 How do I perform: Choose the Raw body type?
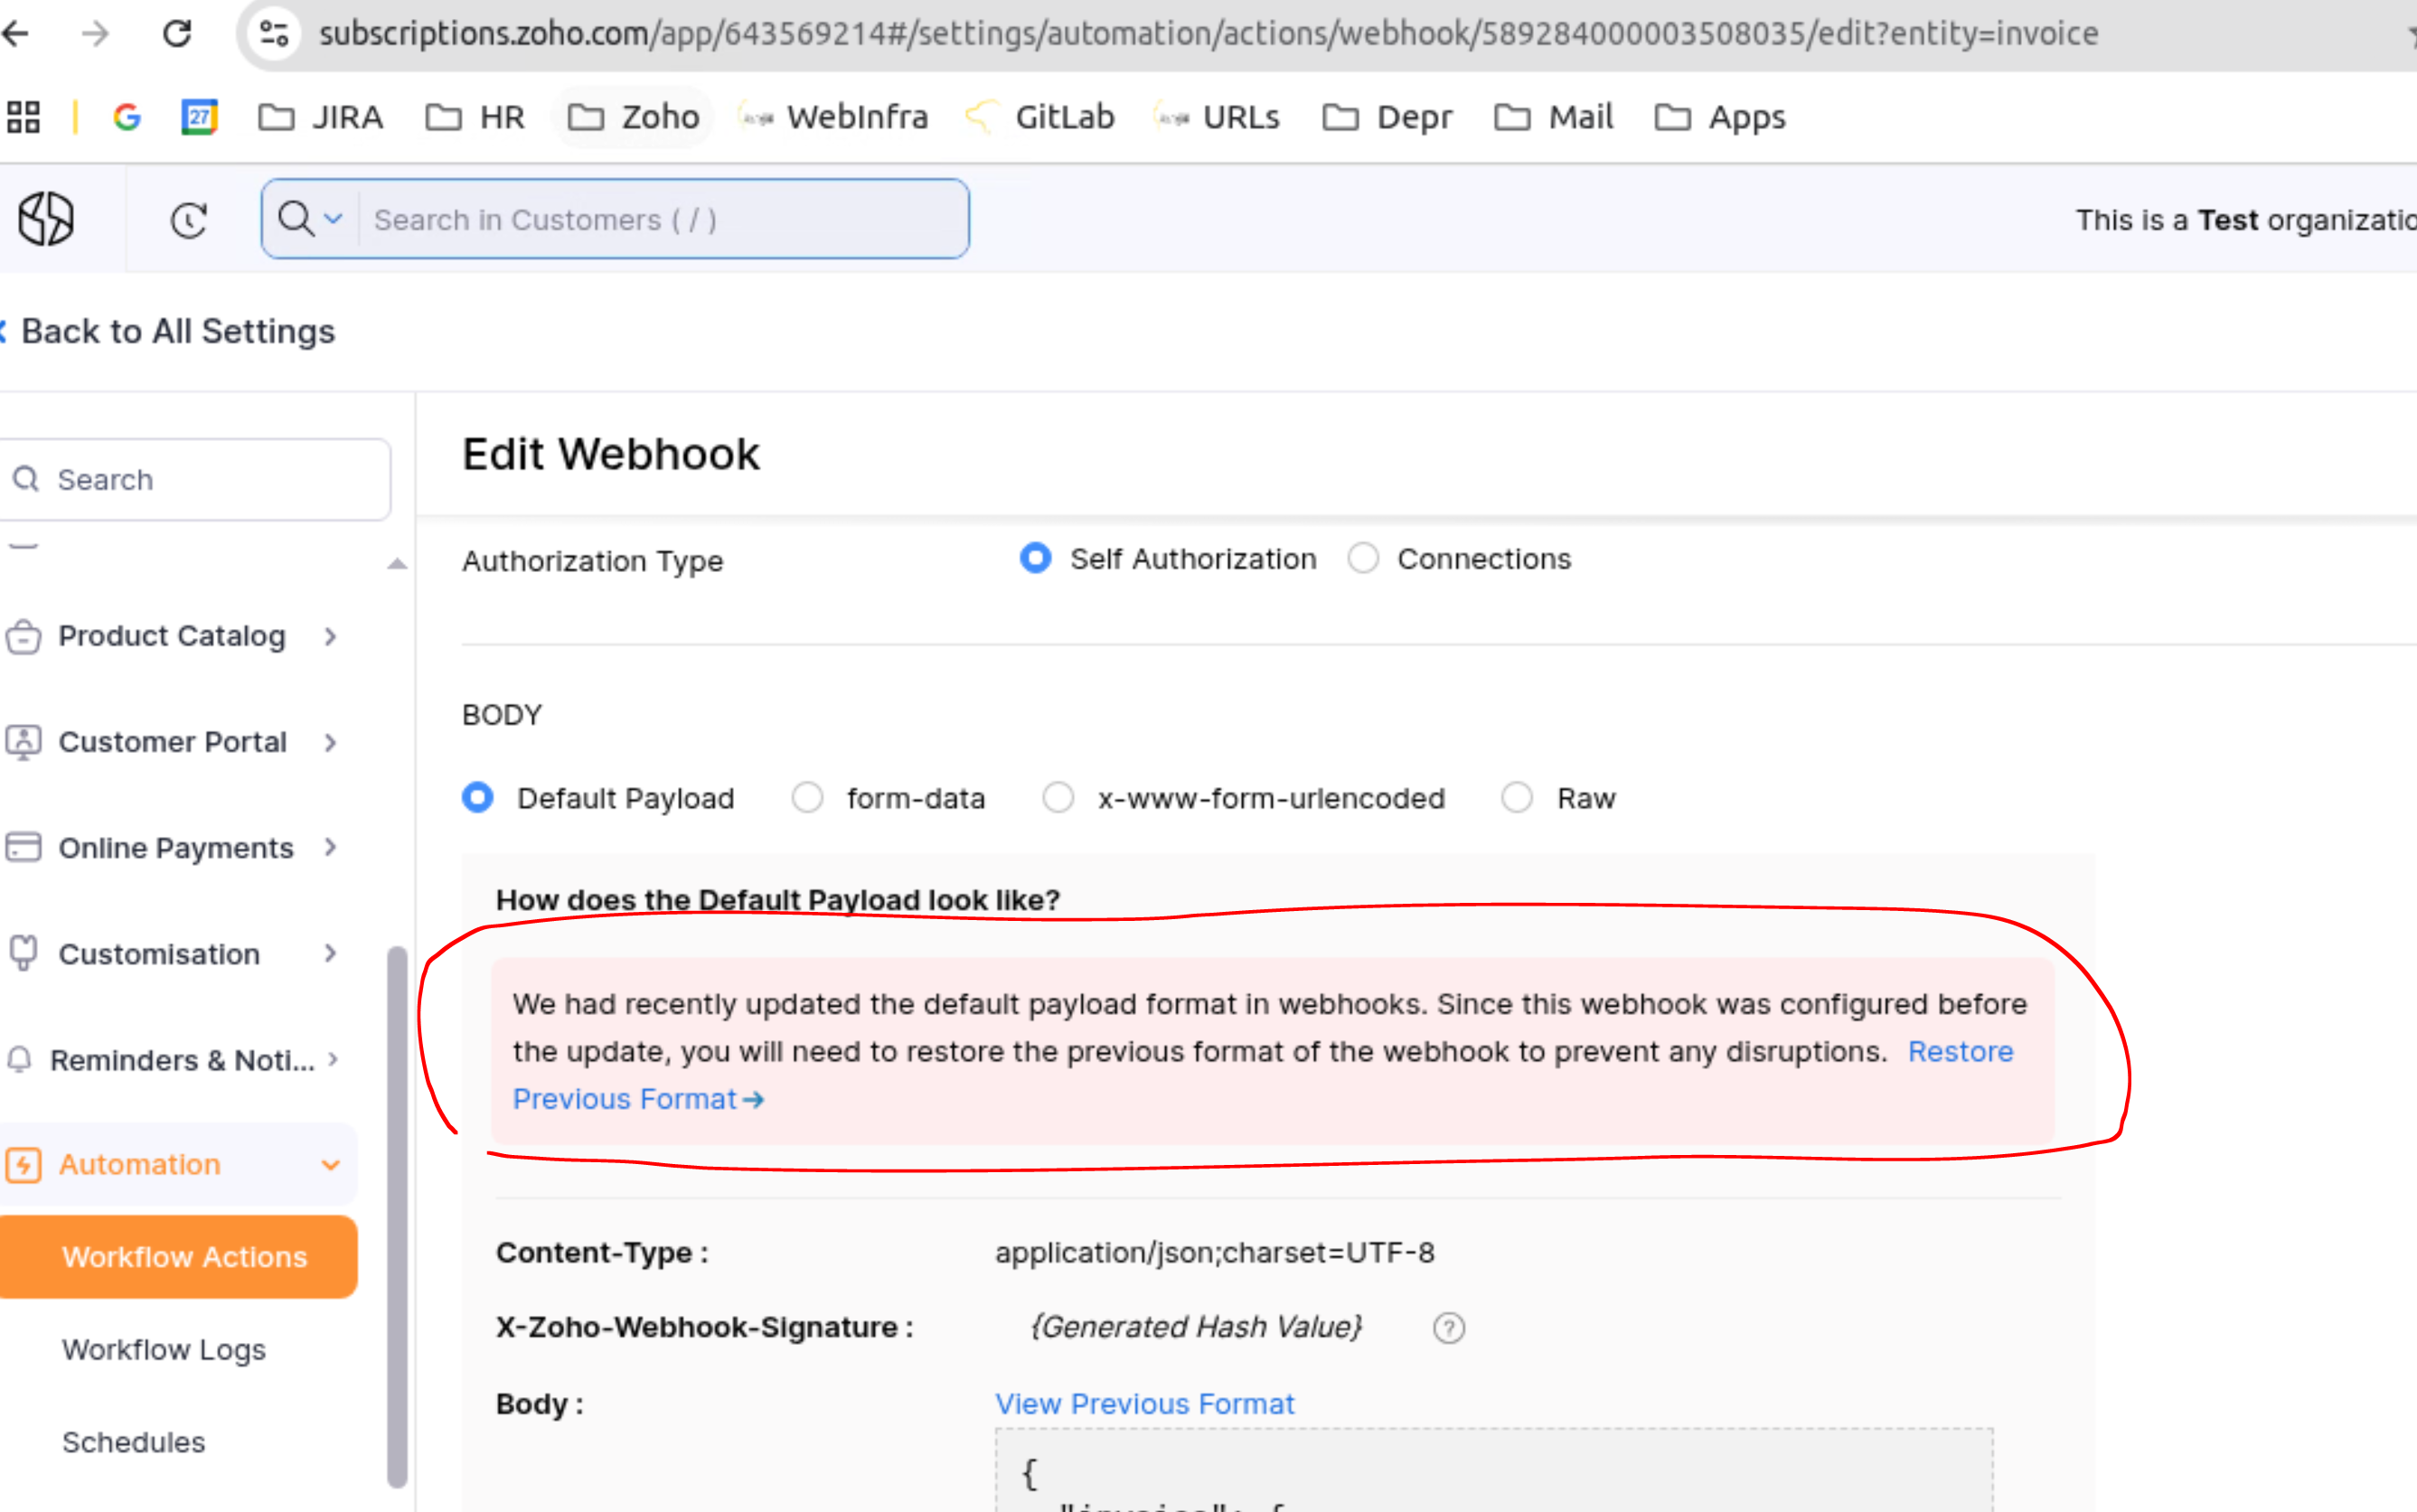pos(1516,798)
